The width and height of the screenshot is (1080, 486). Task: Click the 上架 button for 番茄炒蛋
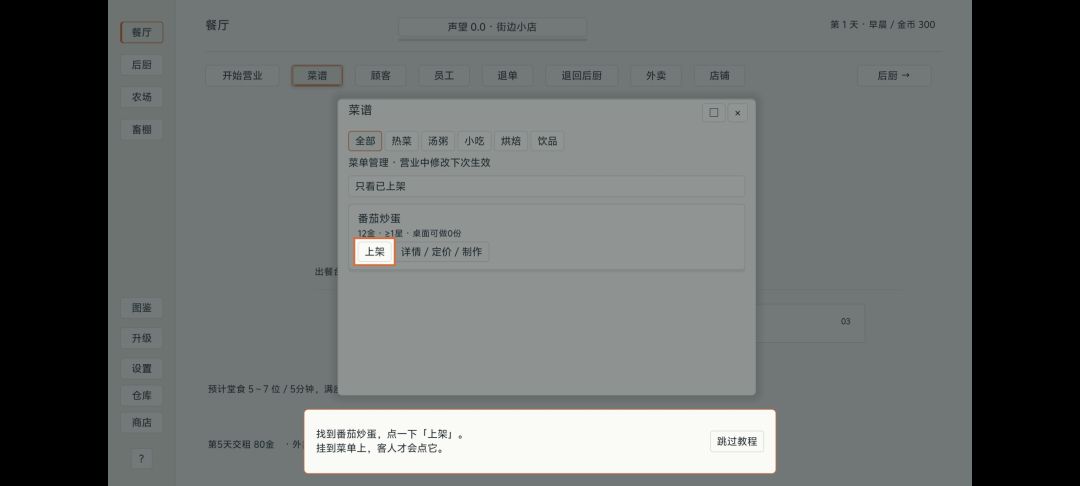coord(375,252)
